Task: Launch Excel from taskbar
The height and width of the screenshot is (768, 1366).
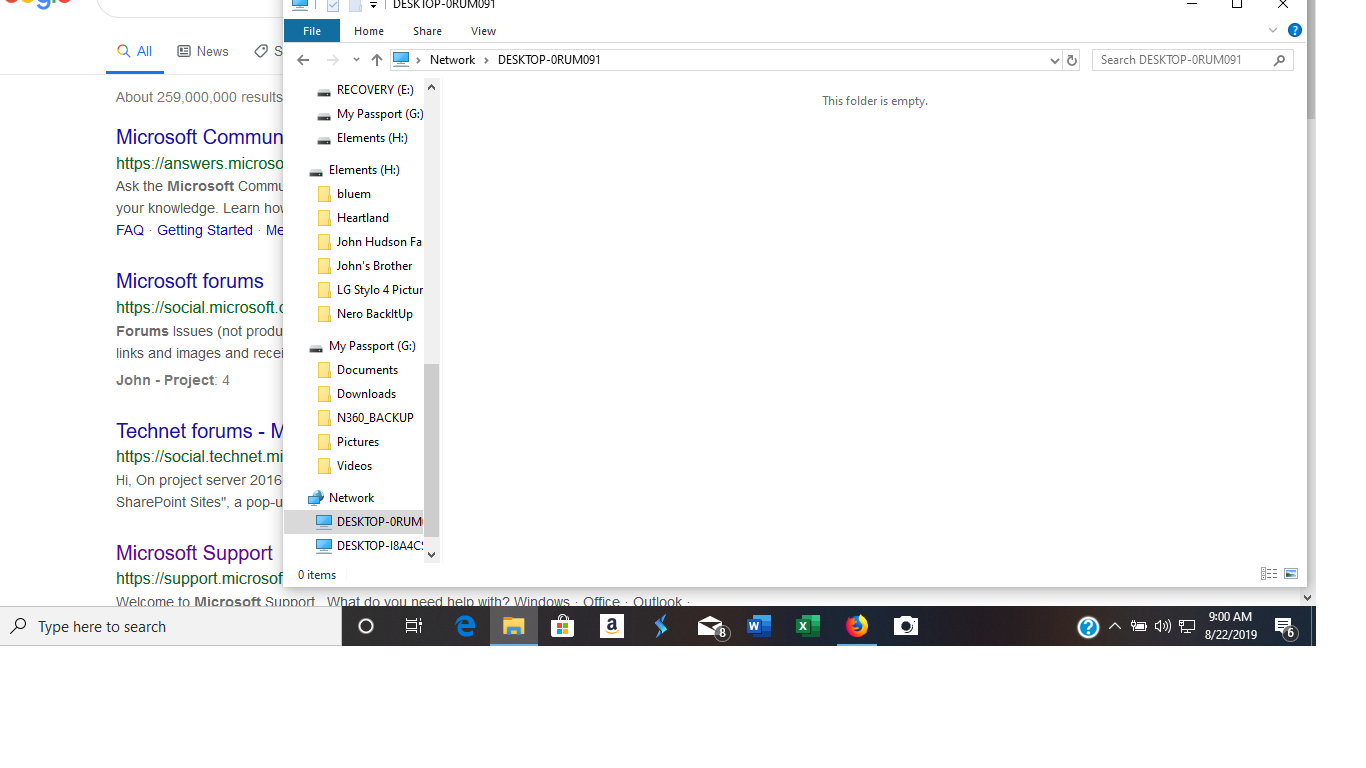Action: 808,626
